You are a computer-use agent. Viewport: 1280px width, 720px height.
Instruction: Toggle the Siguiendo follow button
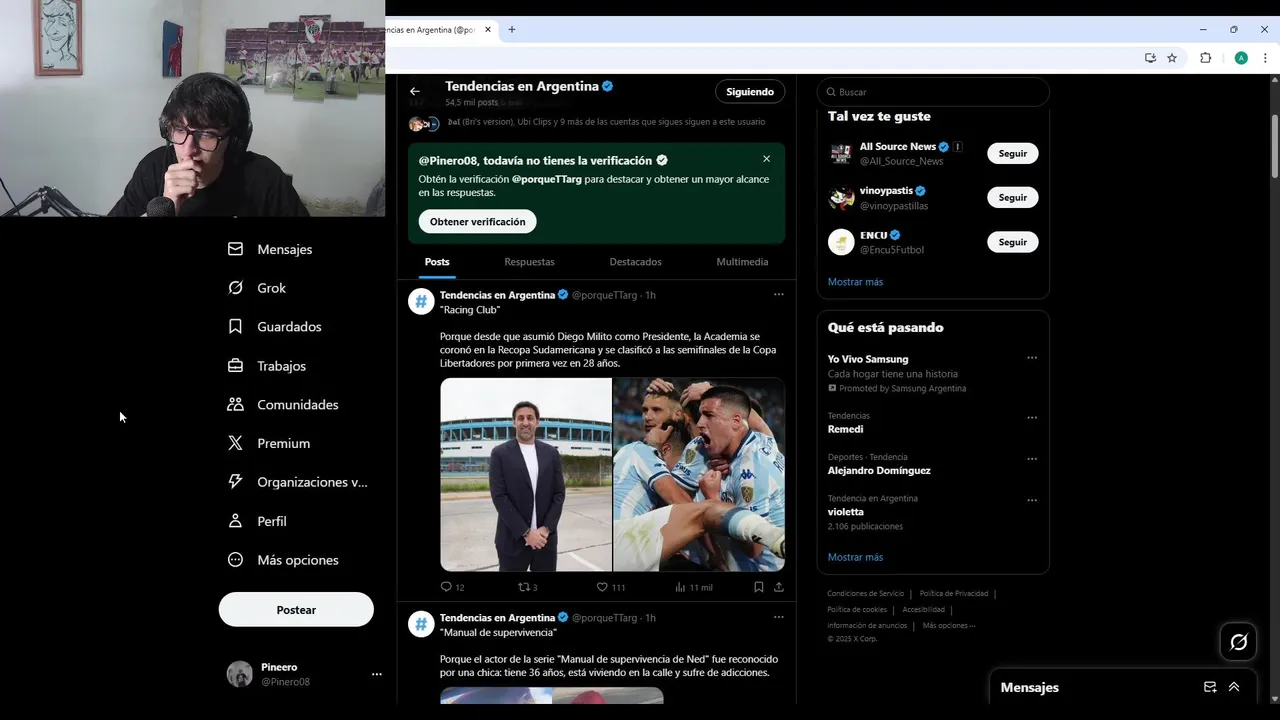coord(750,92)
